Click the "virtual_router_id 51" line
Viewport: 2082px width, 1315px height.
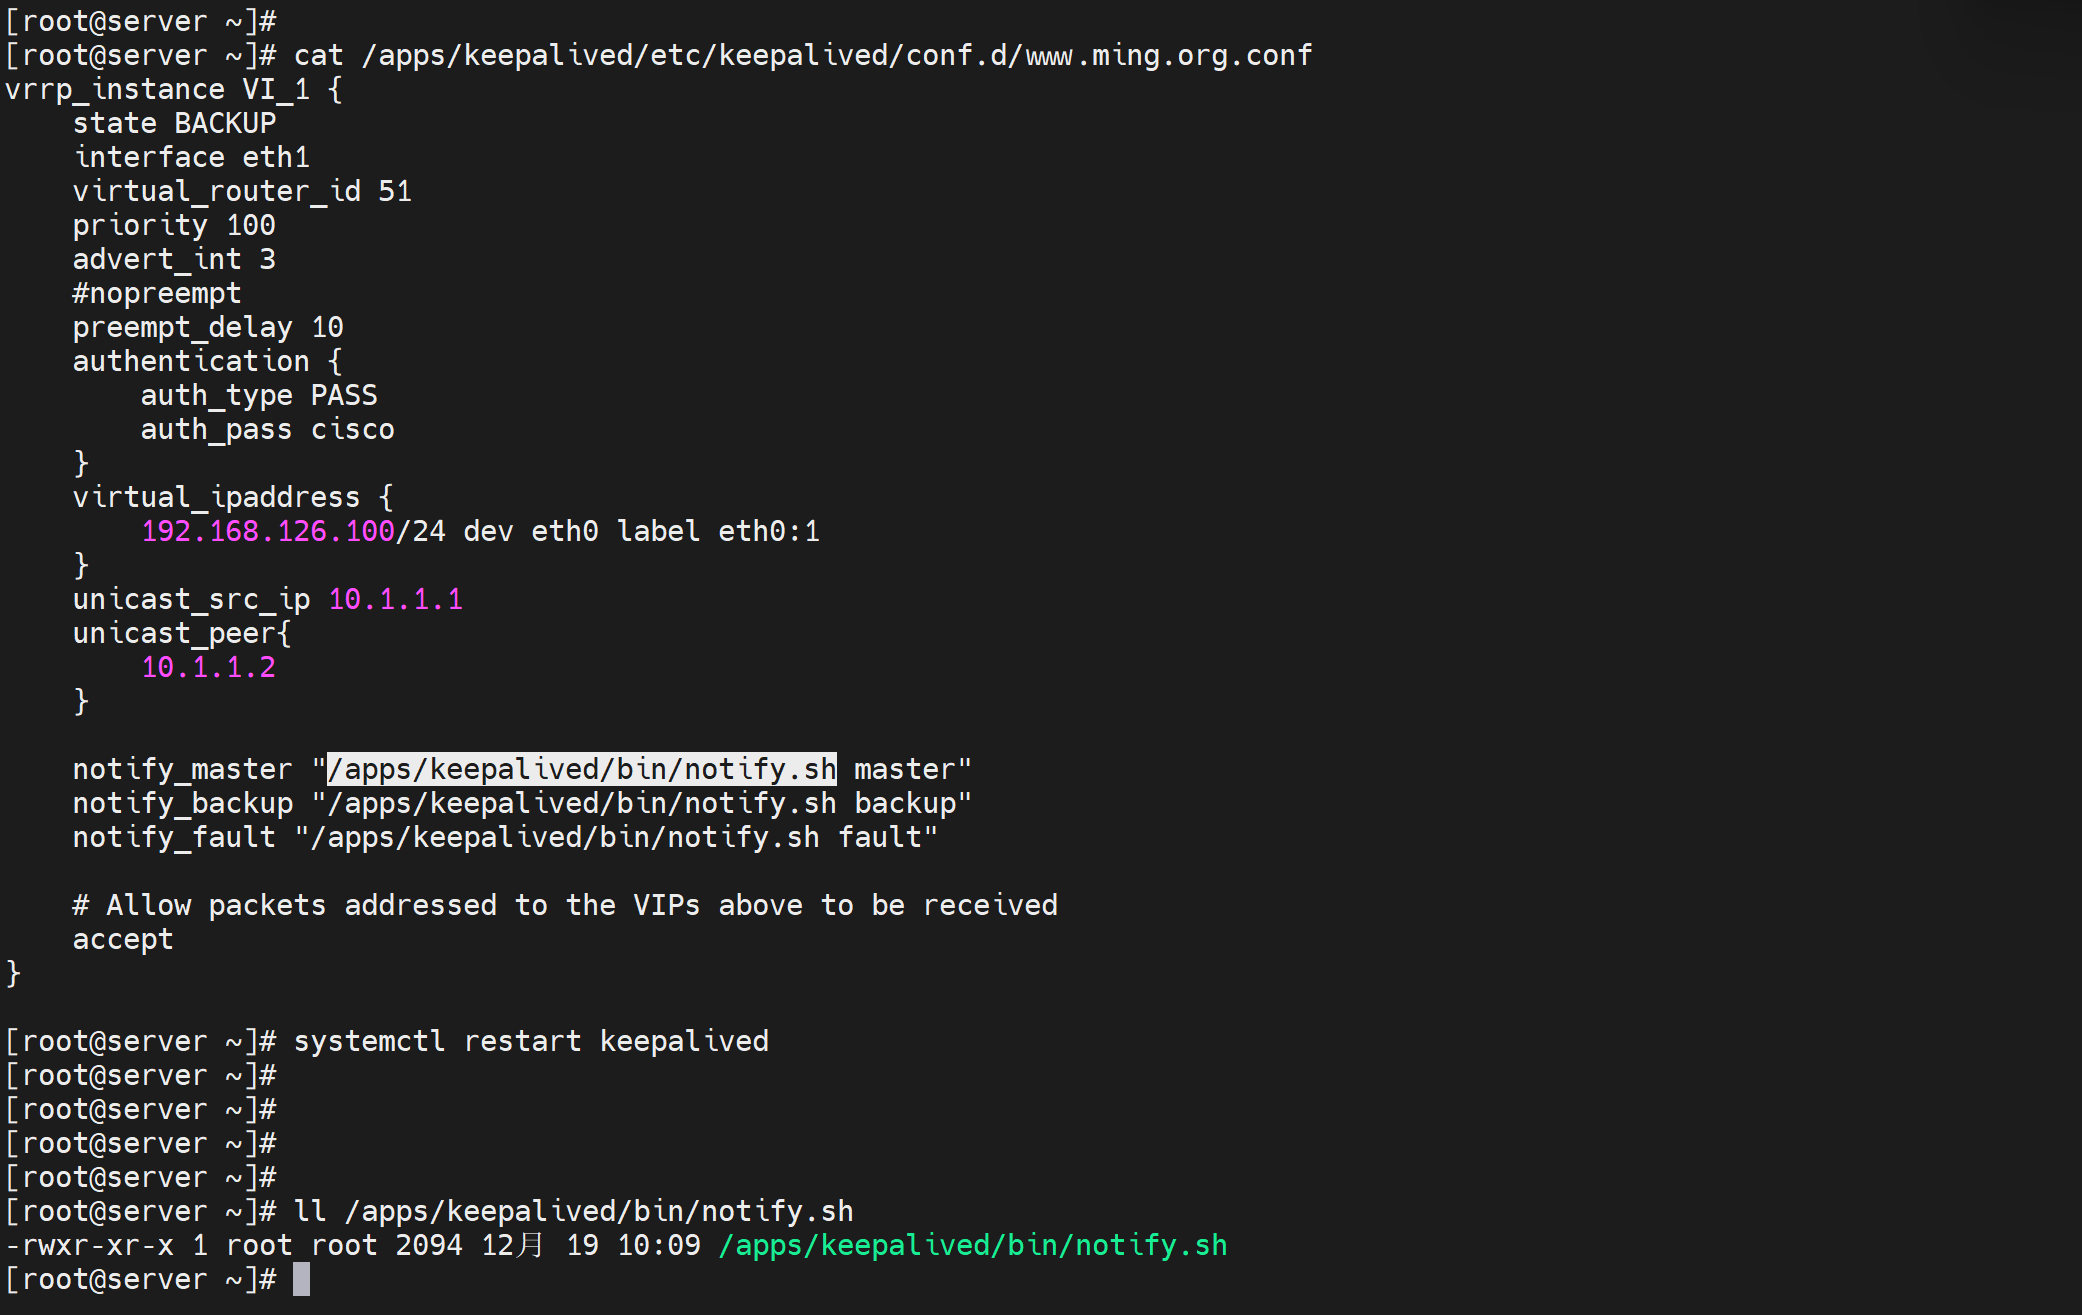click(x=242, y=191)
